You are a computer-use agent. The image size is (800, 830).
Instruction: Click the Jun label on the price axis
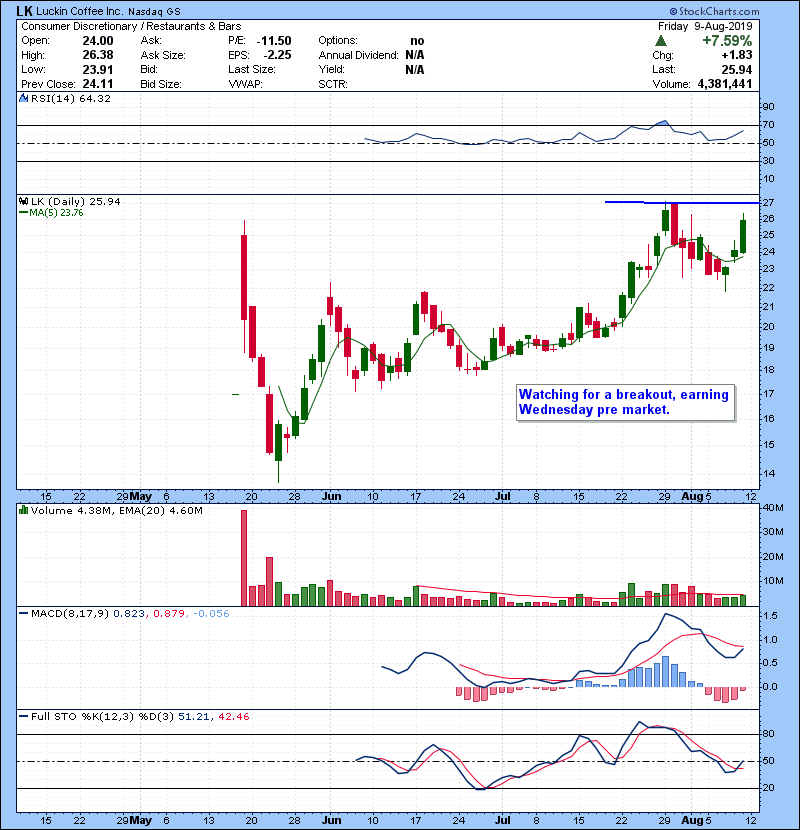point(331,497)
